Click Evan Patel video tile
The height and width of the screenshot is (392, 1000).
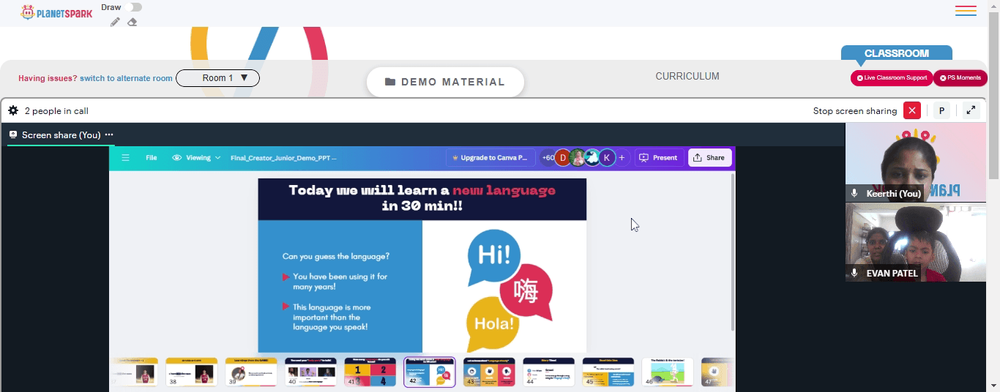pyautogui.click(x=915, y=242)
